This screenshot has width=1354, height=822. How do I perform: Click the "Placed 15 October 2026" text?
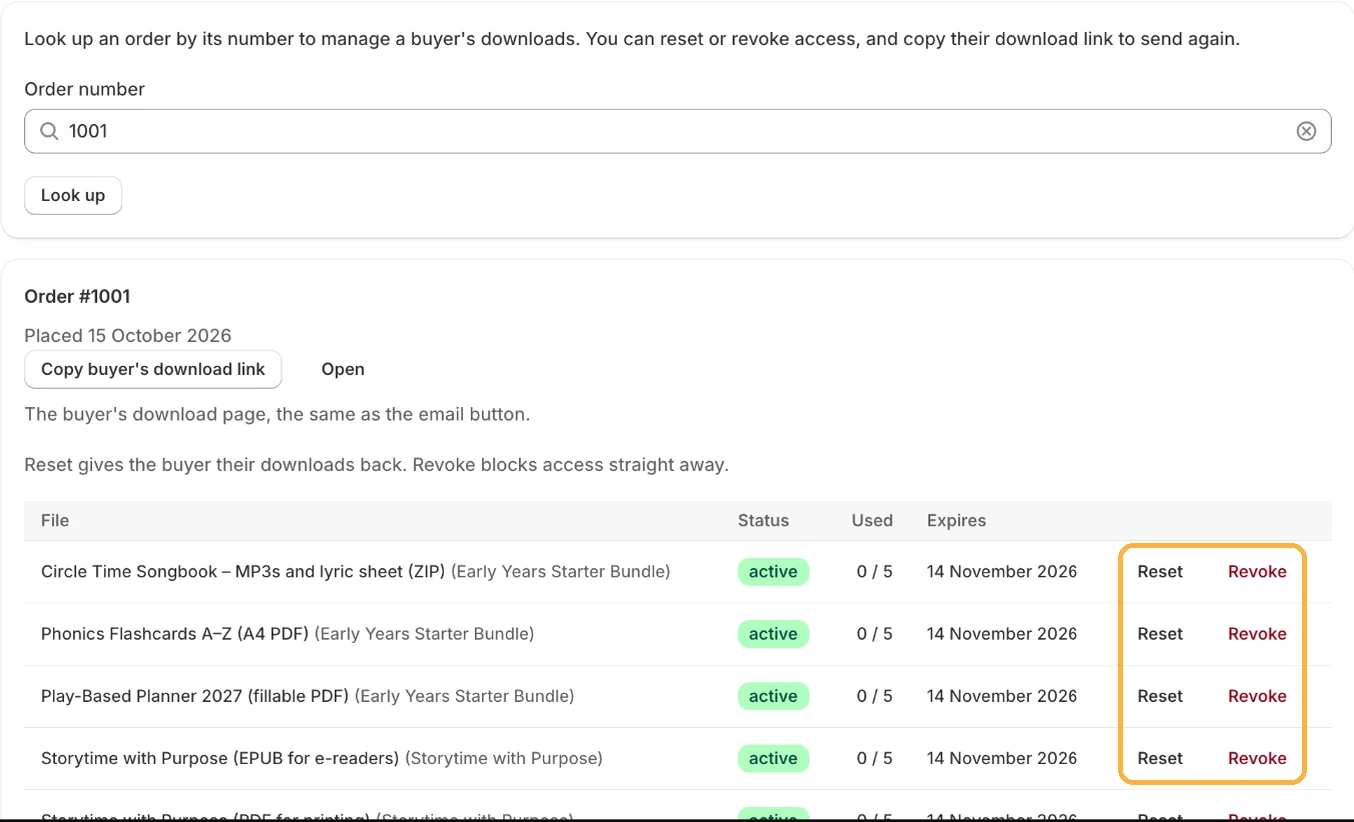click(x=128, y=335)
